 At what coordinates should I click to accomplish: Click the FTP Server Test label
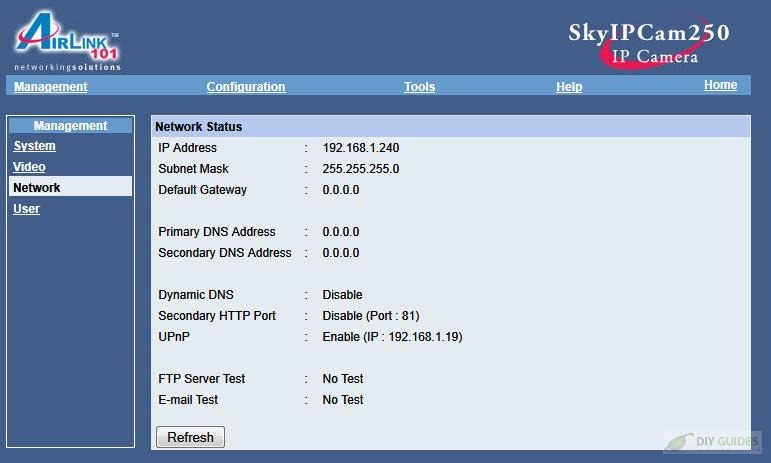coord(201,379)
